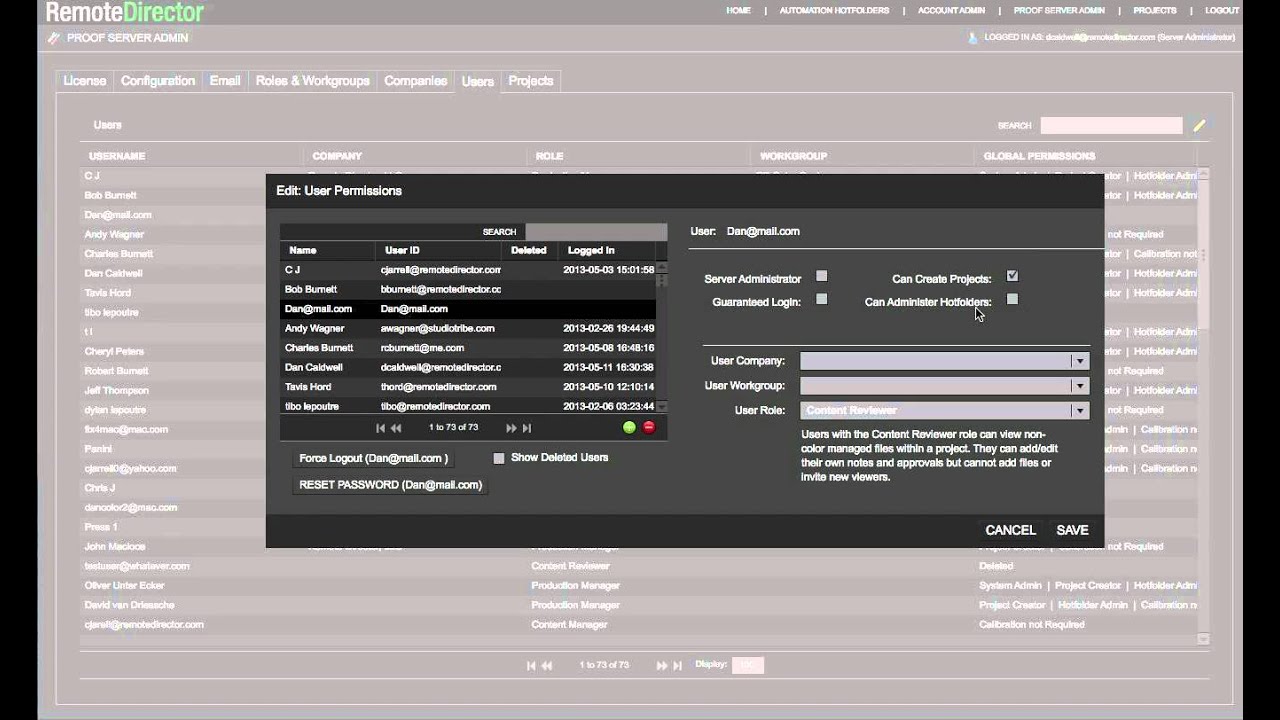This screenshot has width=1280, height=720.
Task: Click the Proof Server Admin wrench icon
Action: pos(54,38)
